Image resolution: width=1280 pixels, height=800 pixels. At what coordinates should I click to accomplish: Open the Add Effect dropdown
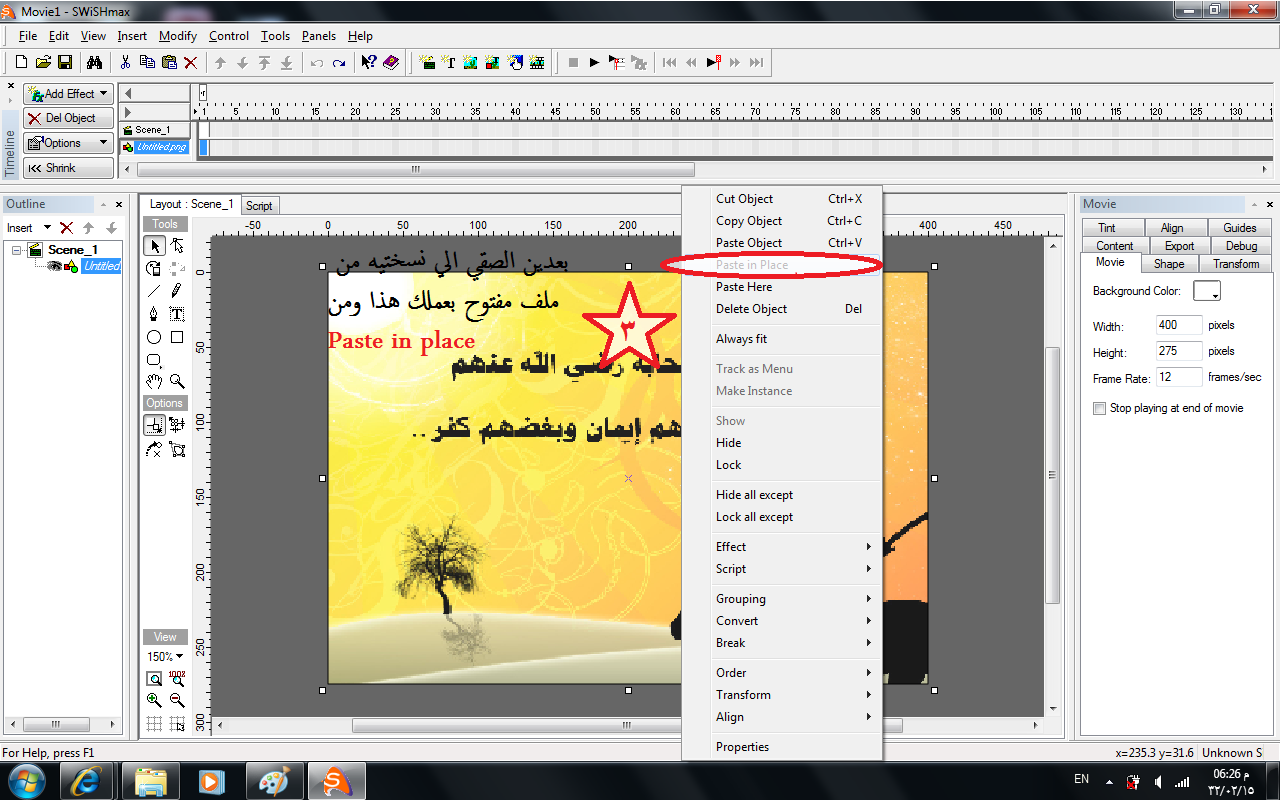(x=67, y=93)
